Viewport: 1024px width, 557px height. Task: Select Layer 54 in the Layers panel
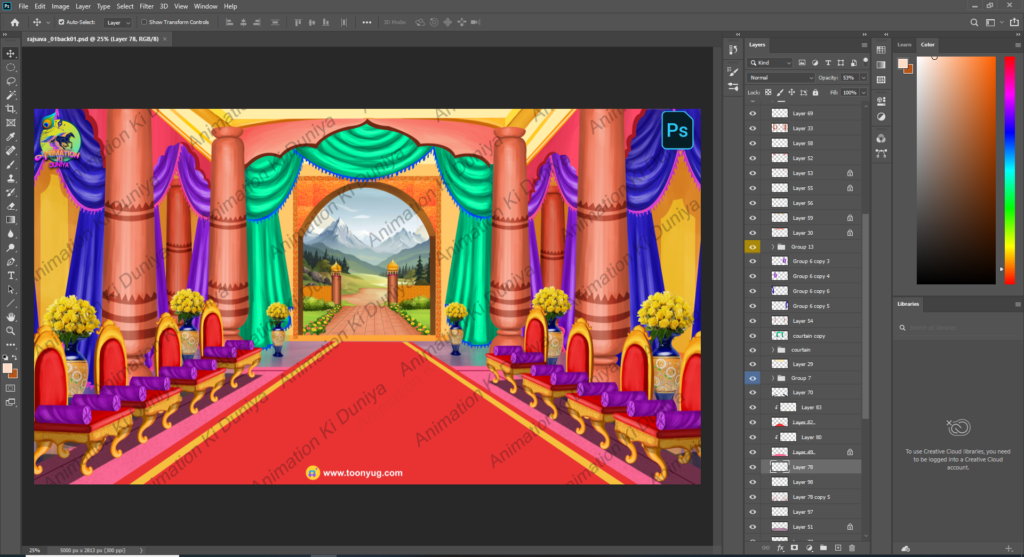[803, 321]
